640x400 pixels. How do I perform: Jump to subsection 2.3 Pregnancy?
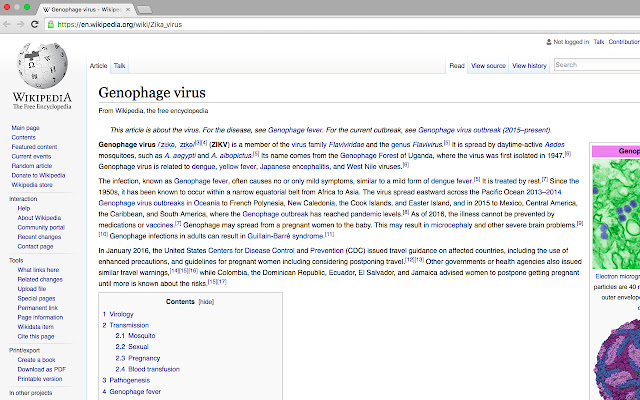pyautogui.click(x=138, y=358)
